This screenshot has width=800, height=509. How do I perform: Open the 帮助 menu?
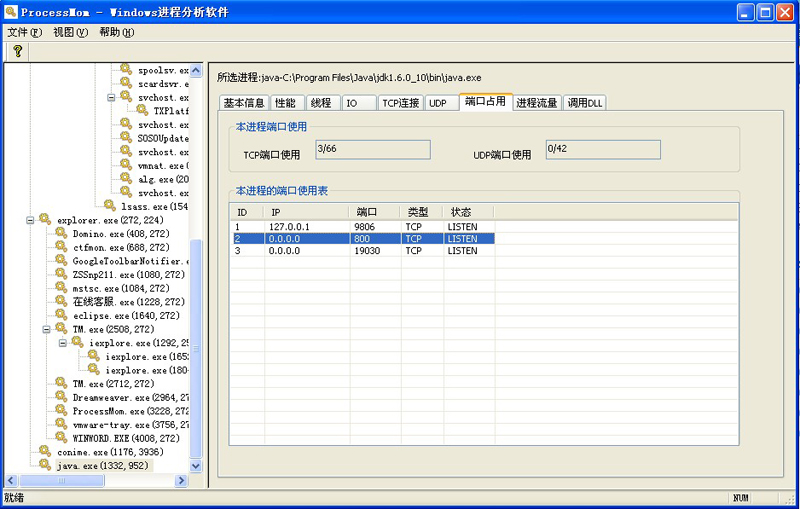click(116, 32)
